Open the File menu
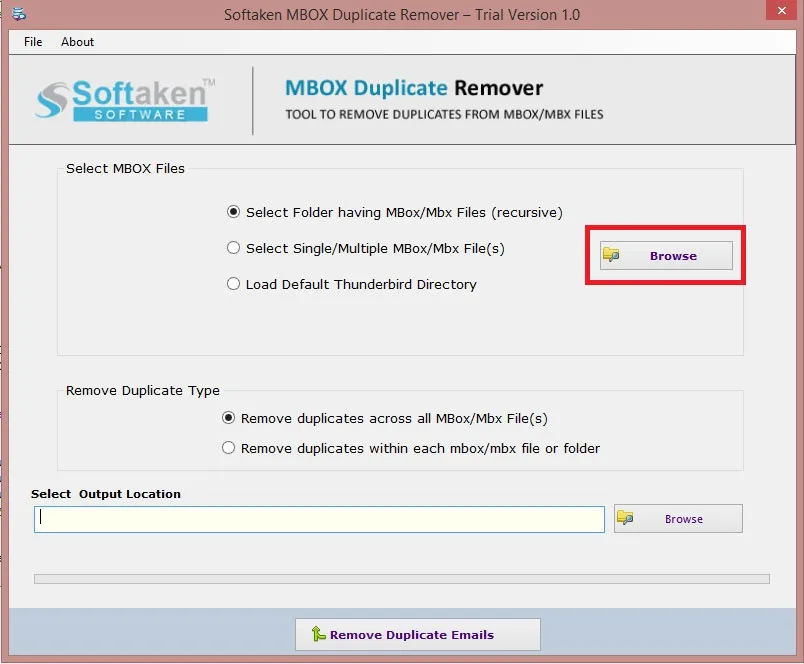 (x=33, y=42)
